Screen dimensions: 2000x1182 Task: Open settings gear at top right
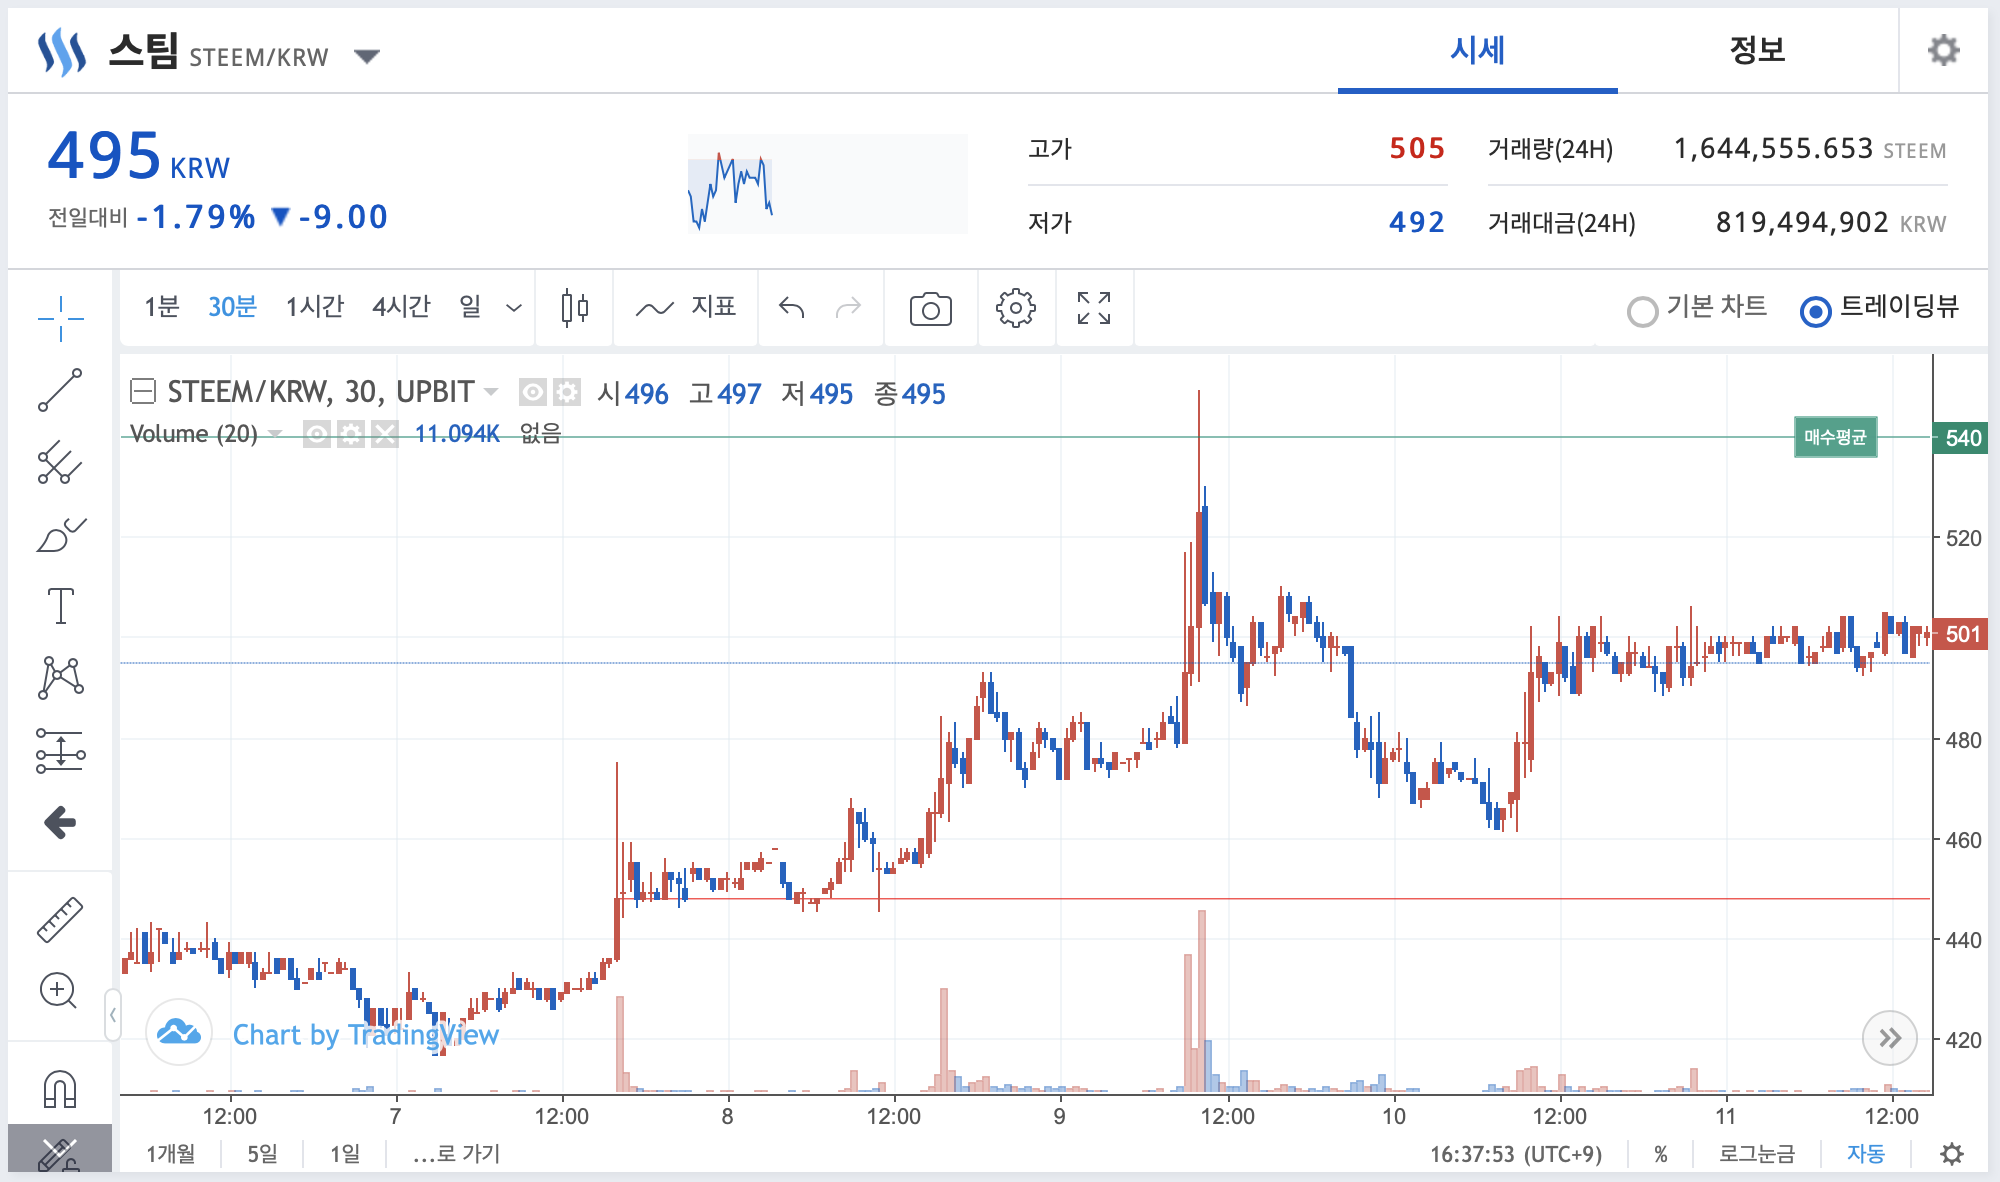(x=1943, y=50)
